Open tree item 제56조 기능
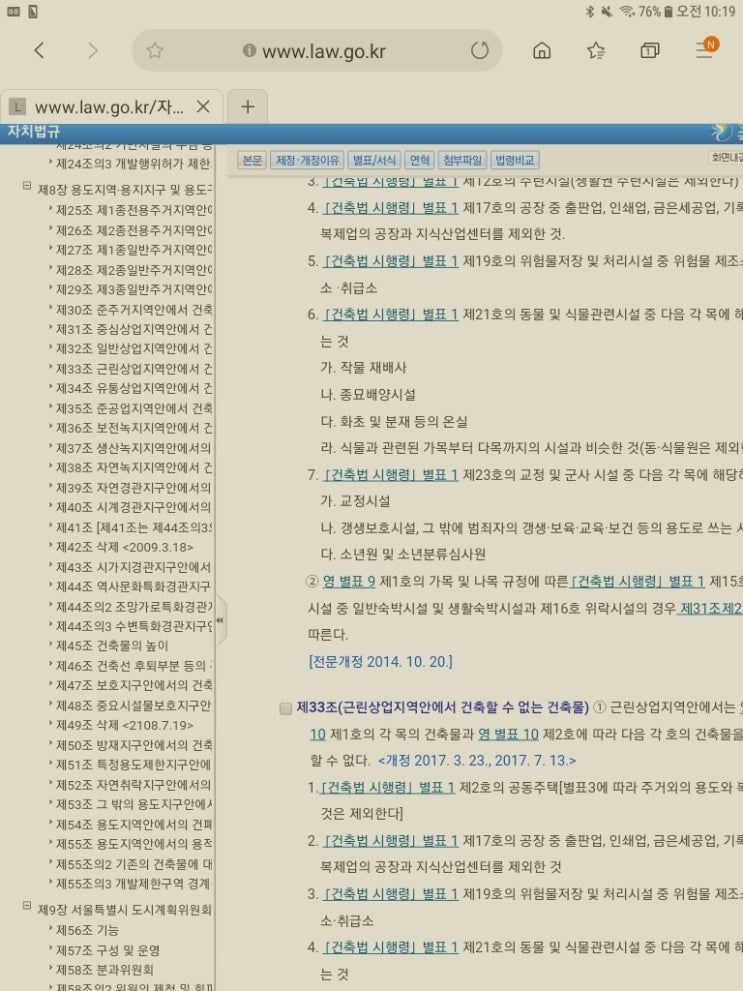Screen dimensions: 743x991 tap(87, 930)
